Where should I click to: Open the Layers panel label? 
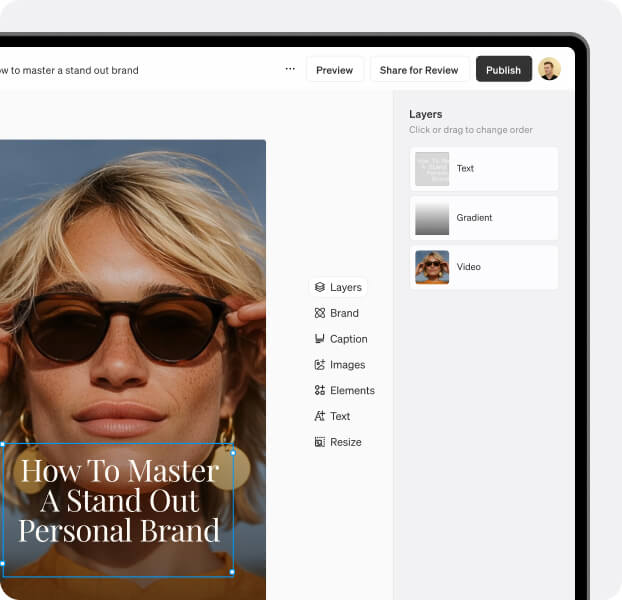346,288
